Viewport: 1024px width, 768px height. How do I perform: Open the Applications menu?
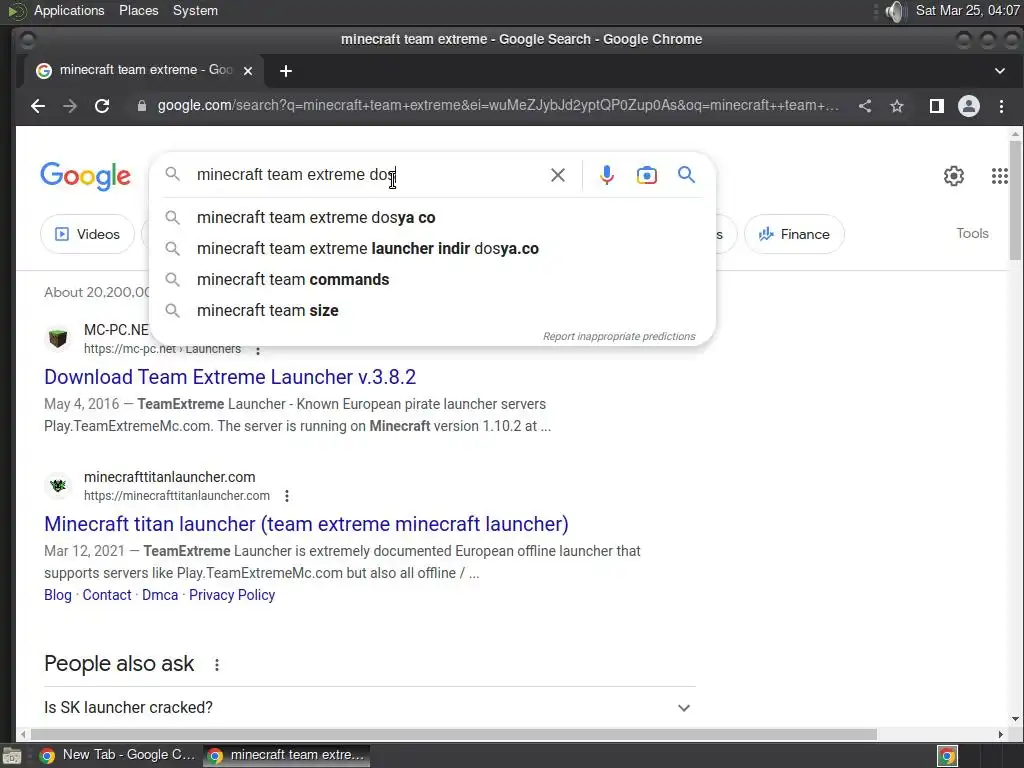click(x=69, y=10)
